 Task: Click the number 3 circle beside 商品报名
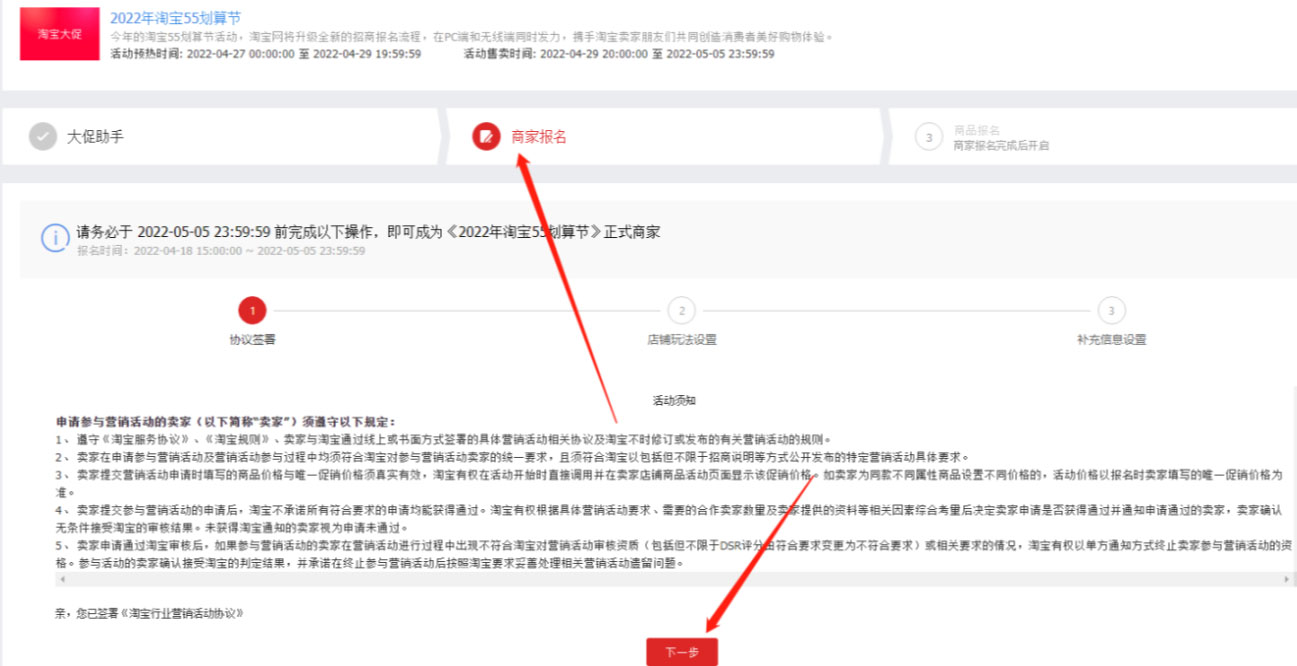click(x=929, y=138)
